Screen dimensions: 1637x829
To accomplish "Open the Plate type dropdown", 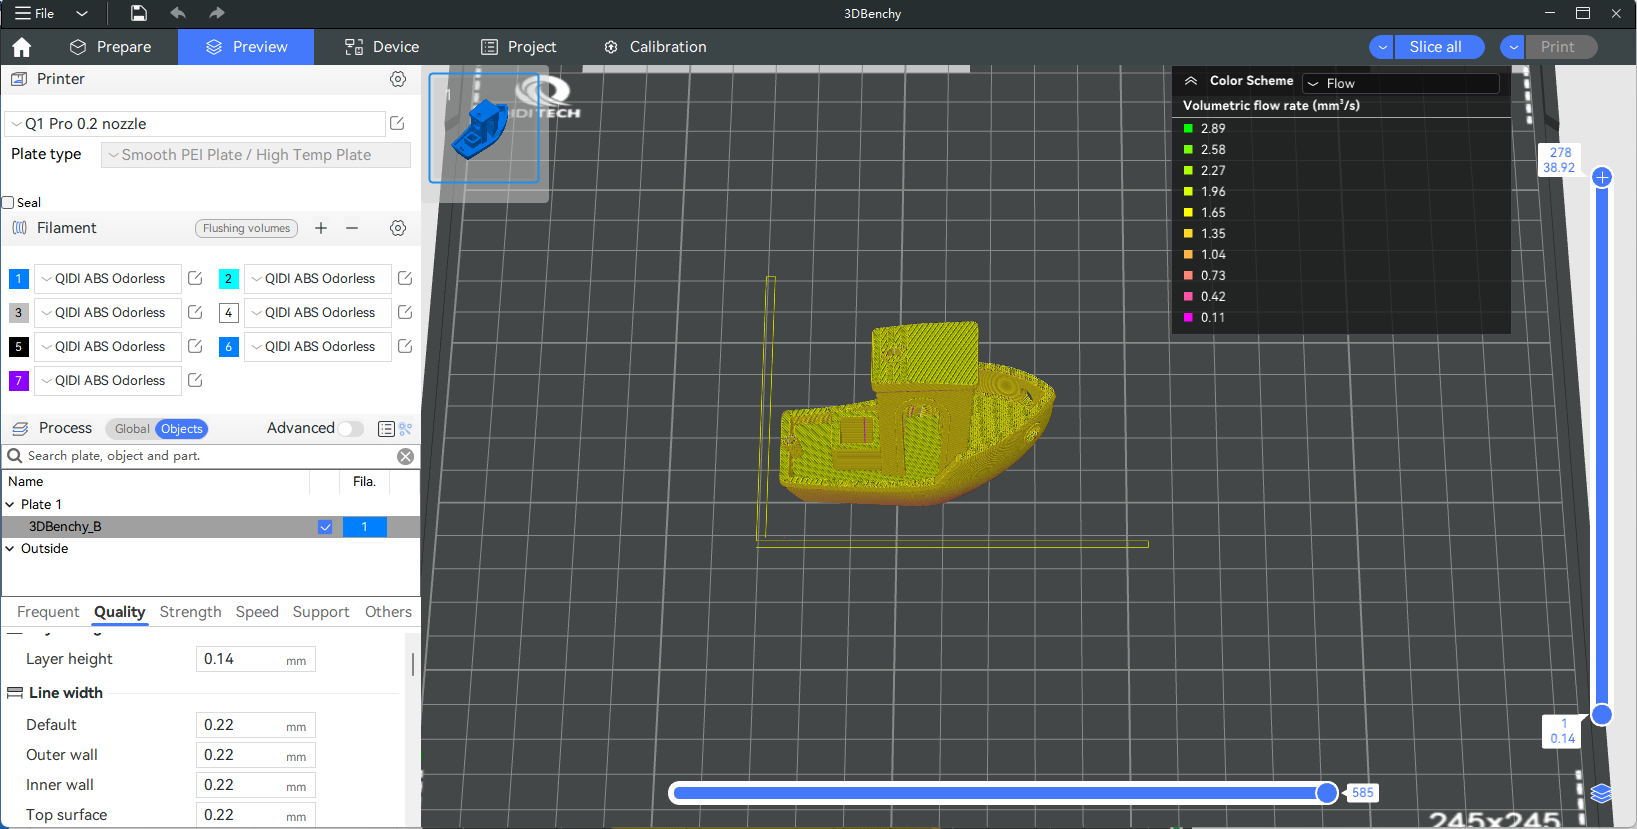I will pyautogui.click(x=256, y=155).
